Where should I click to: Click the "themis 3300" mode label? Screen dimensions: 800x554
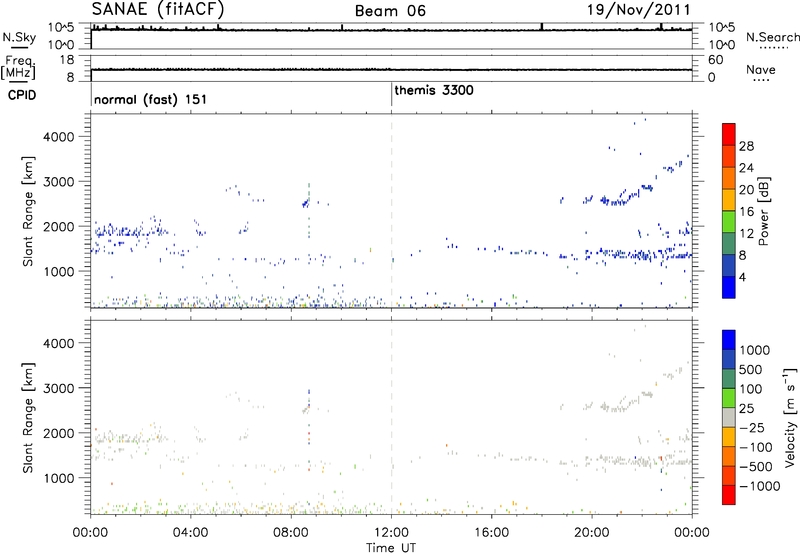pos(434,90)
